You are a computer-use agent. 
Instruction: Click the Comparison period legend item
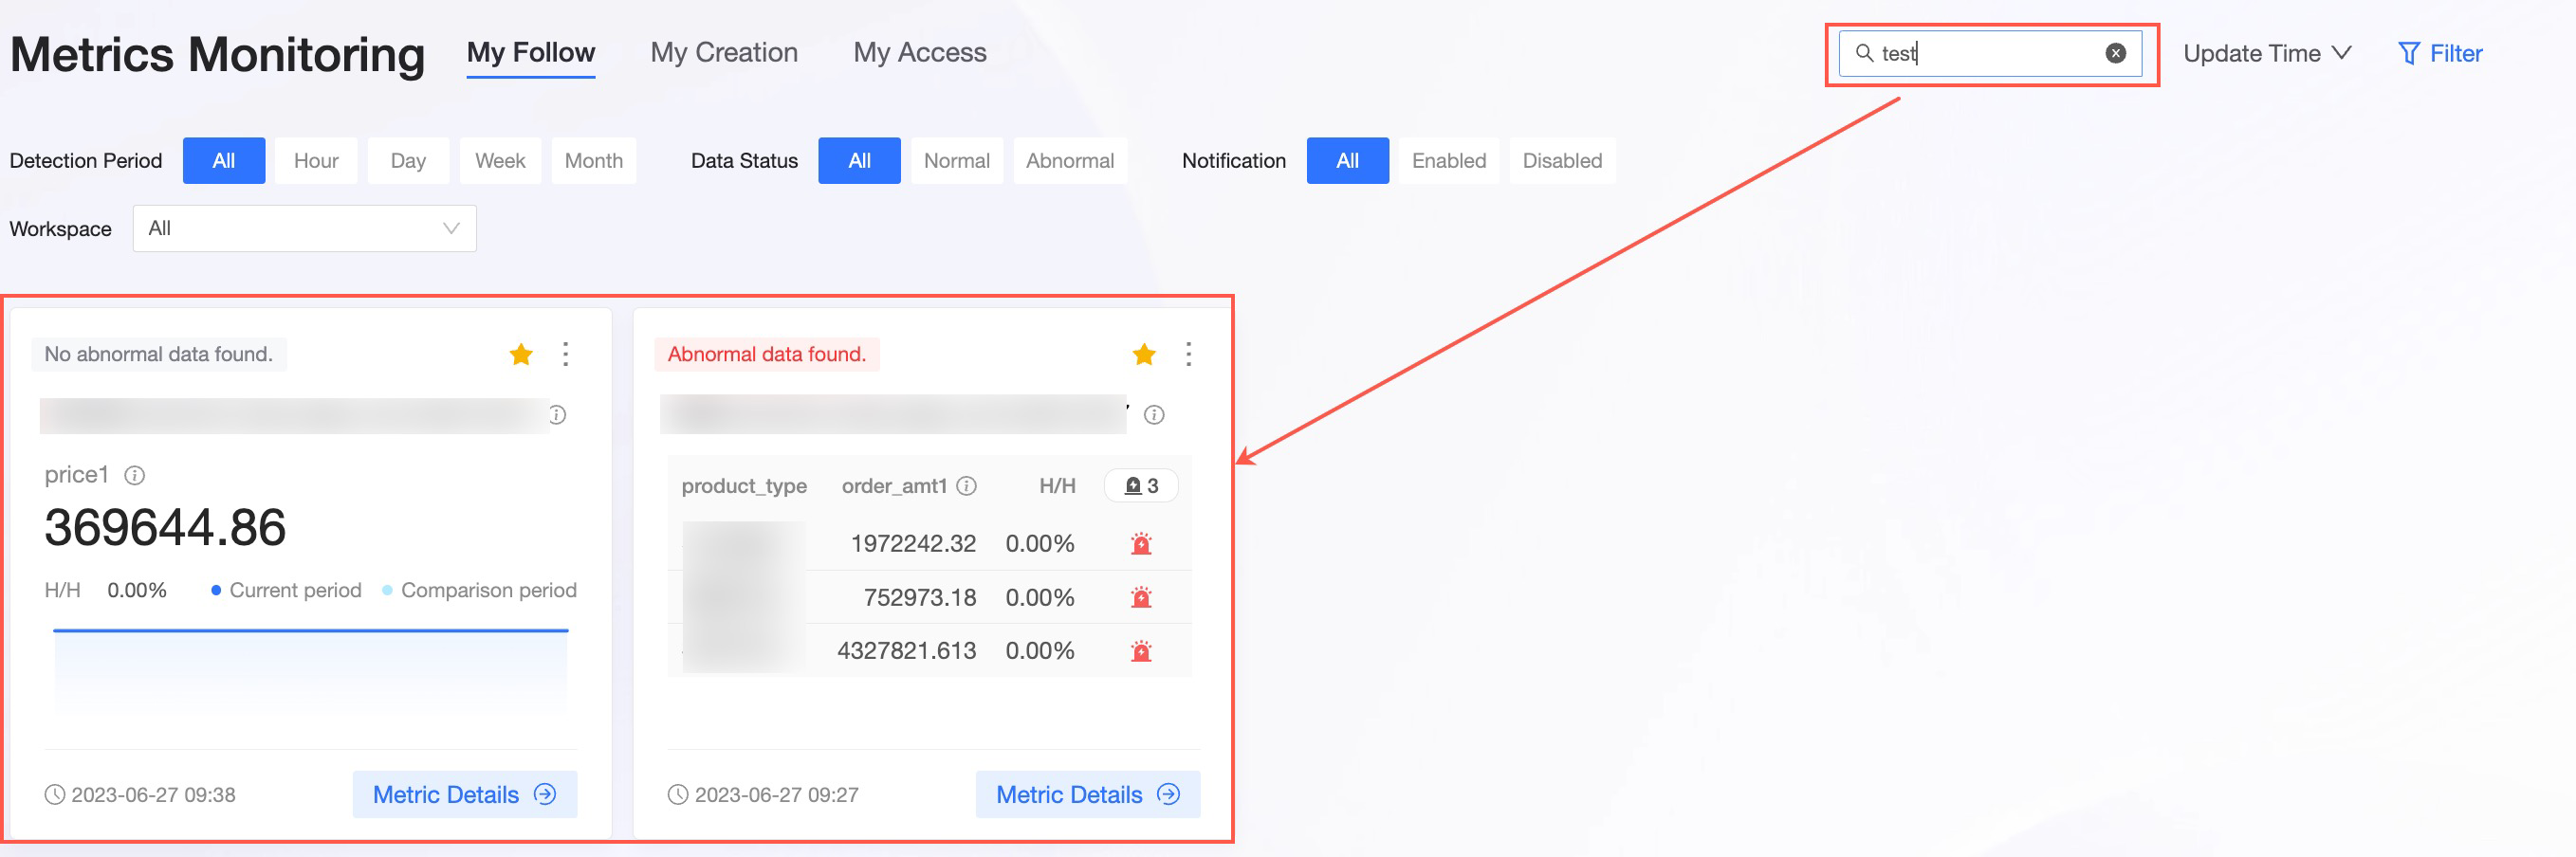pyautogui.click(x=479, y=591)
